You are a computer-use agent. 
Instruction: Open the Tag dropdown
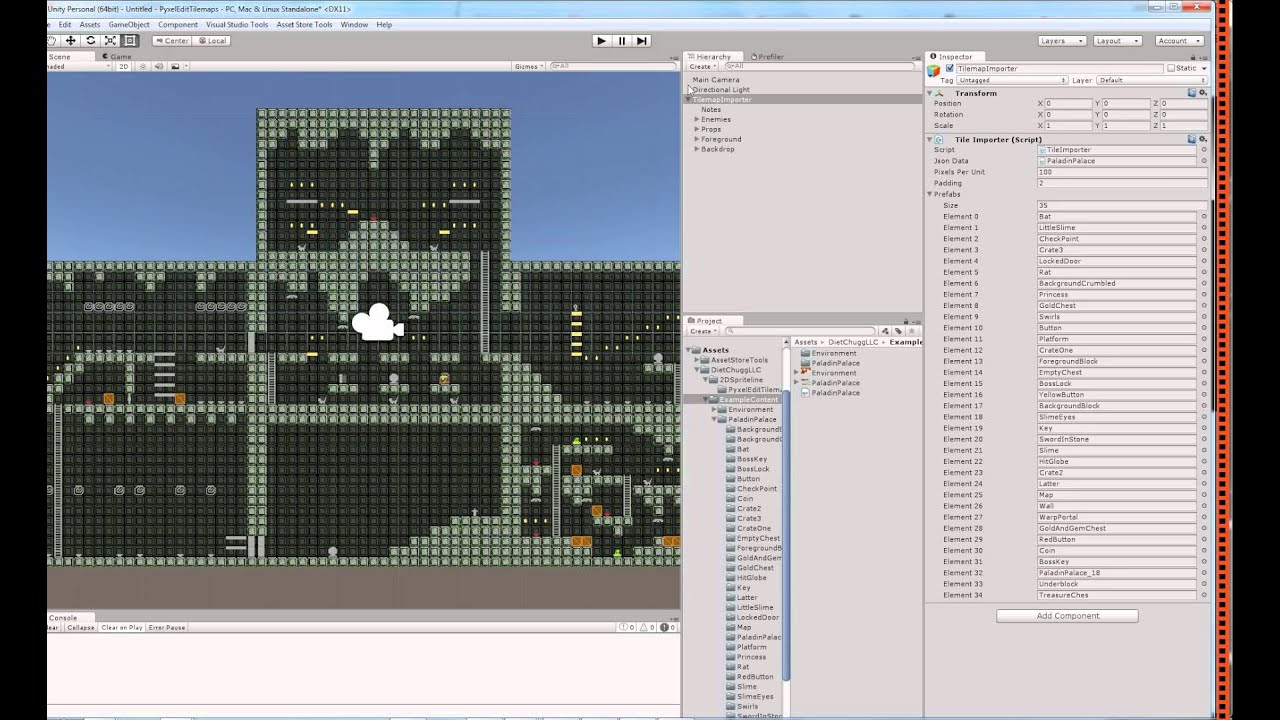click(1012, 80)
